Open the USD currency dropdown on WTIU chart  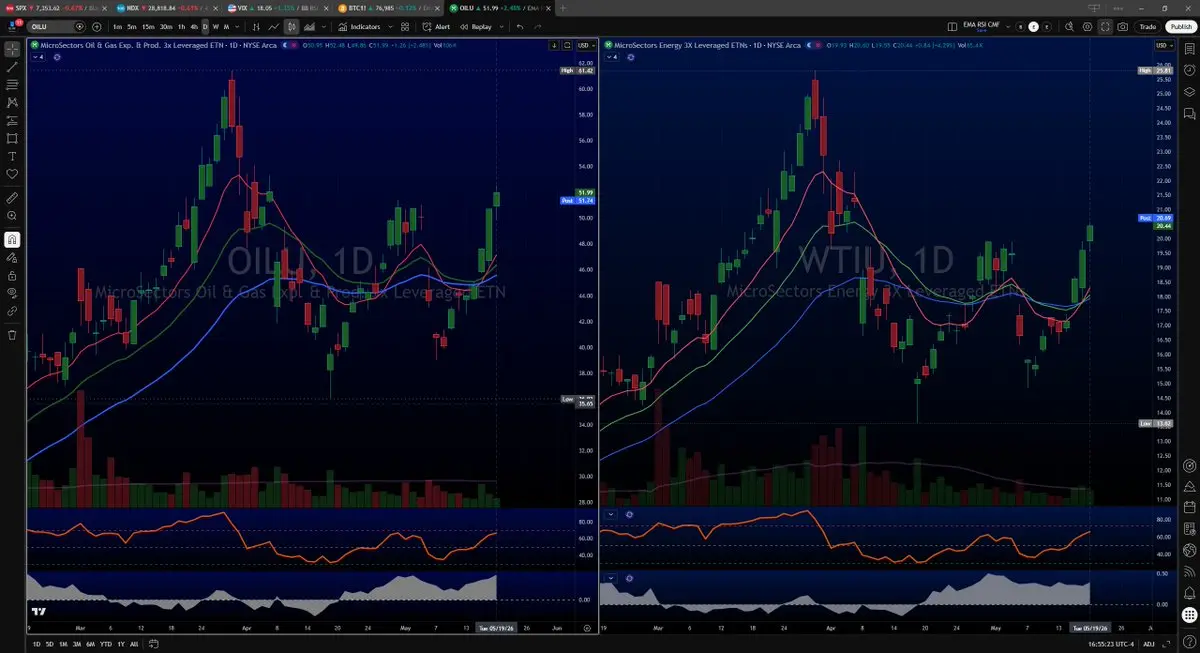click(1164, 45)
